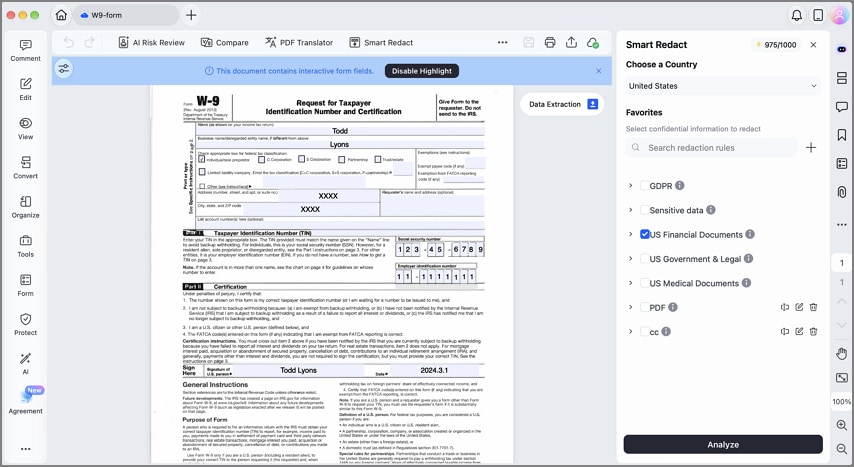
Task: Open the mobile device icon in title bar
Action: point(818,15)
